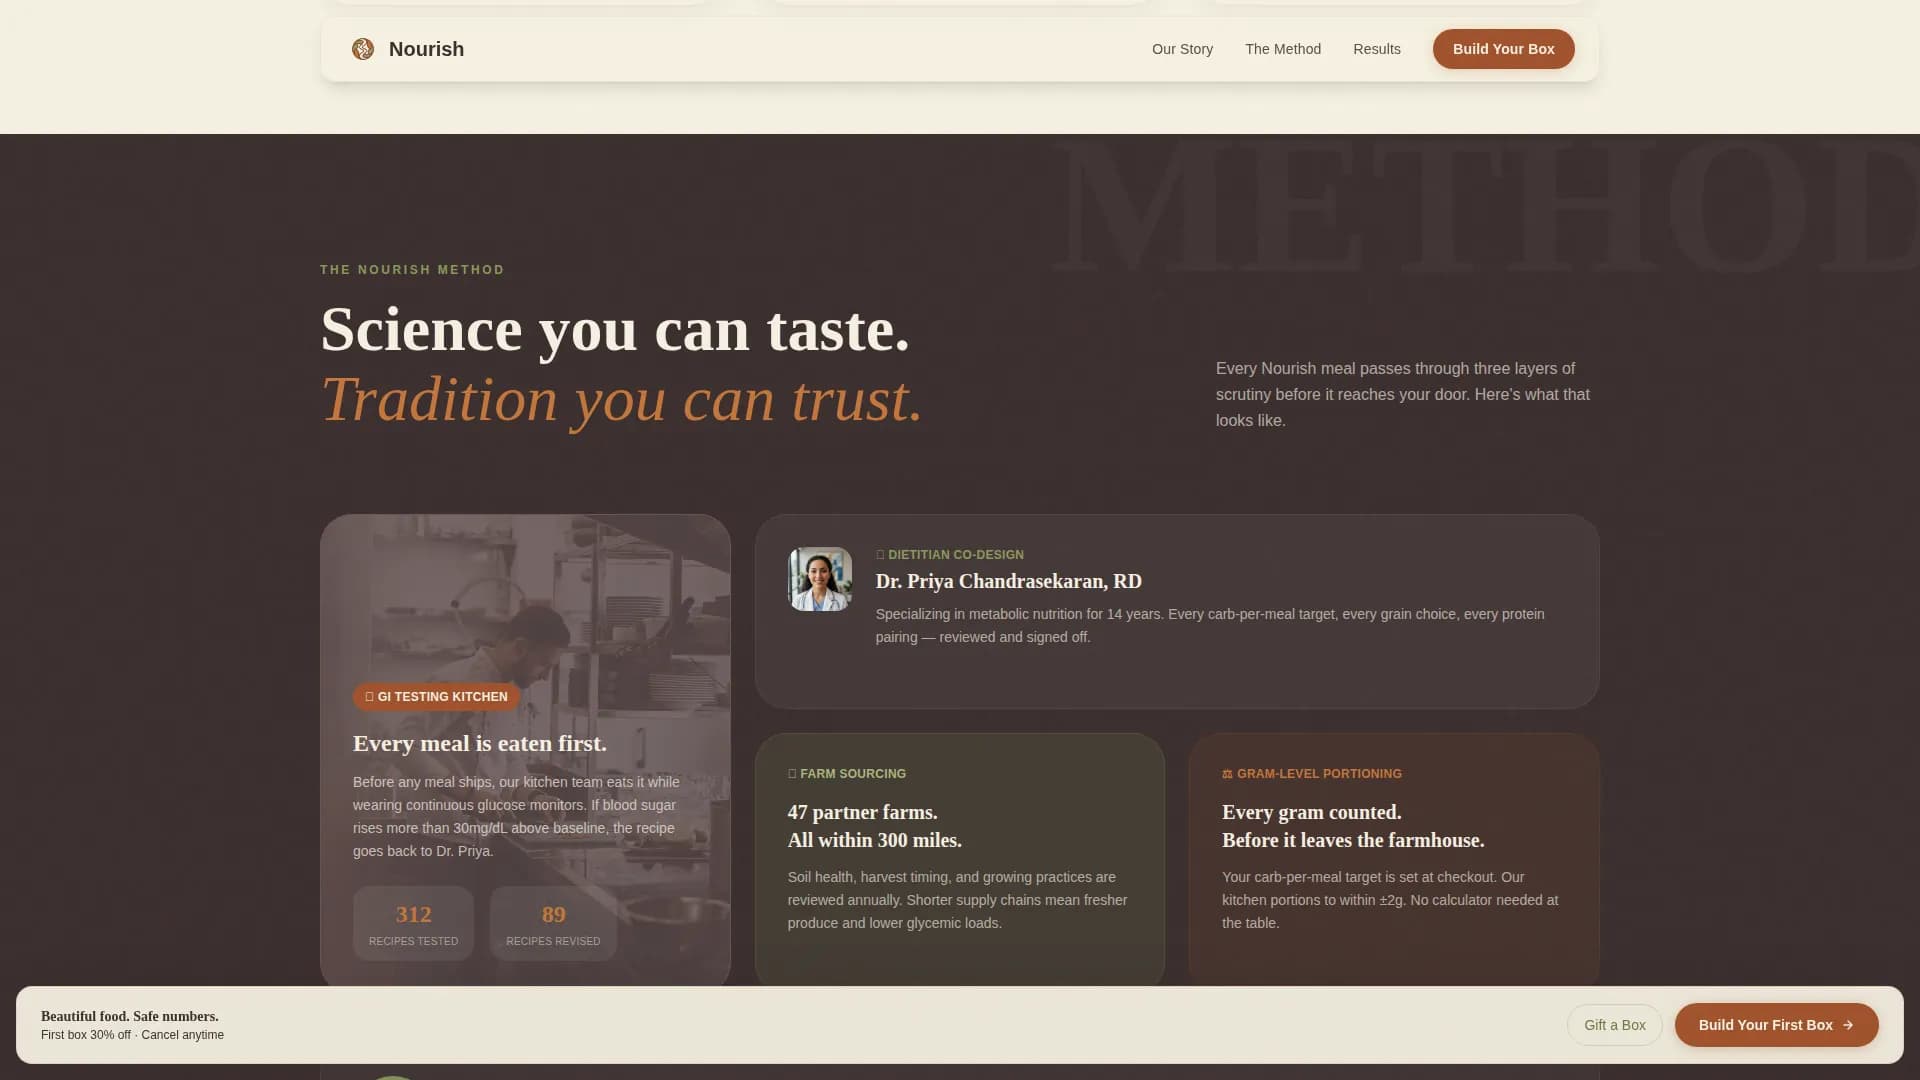Click the 312 Recipes Tested stat box
Viewport: 1920px width, 1080px height.
tap(413, 923)
